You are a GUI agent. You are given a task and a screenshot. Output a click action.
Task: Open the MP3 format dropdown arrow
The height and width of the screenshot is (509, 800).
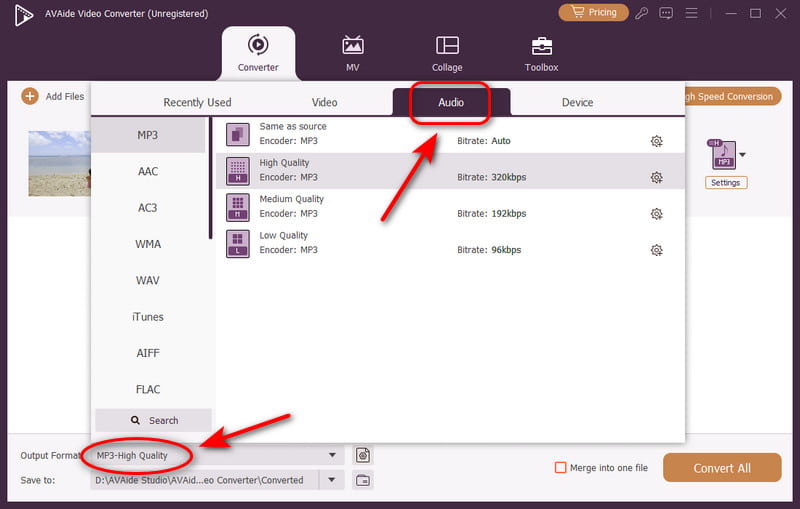coord(742,155)
